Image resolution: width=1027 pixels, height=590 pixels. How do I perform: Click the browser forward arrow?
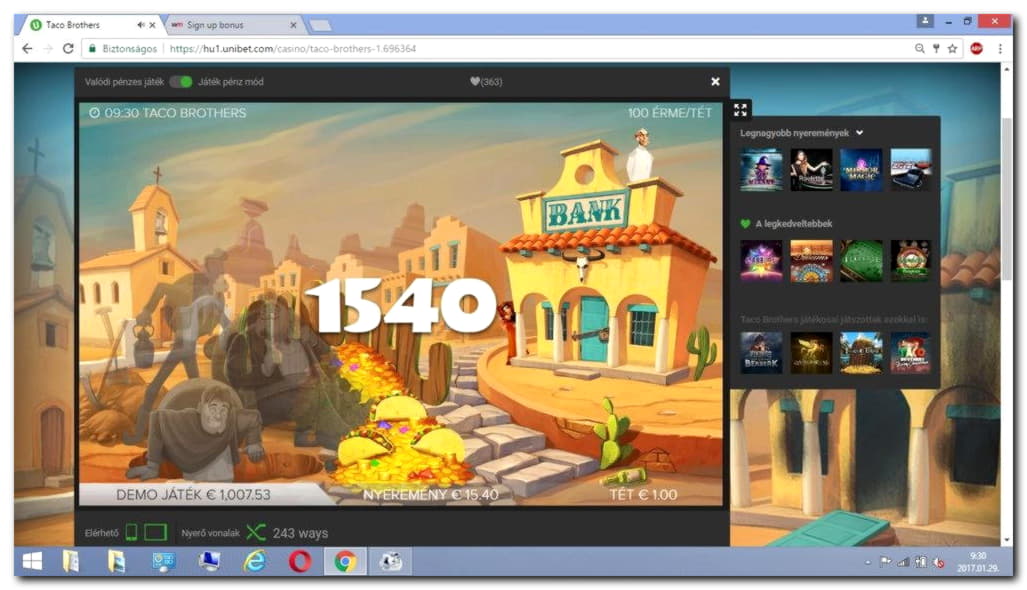[x=48, y=48]
